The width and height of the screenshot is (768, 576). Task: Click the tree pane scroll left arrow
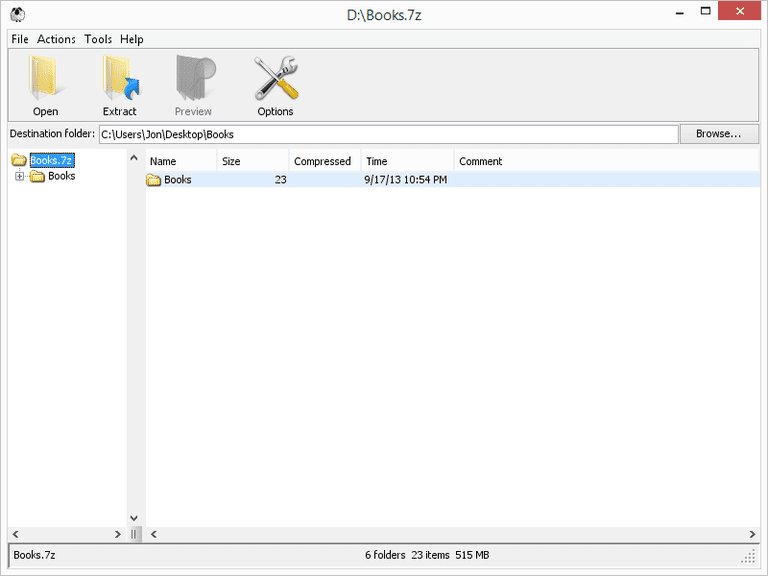(x=16, y=534)
